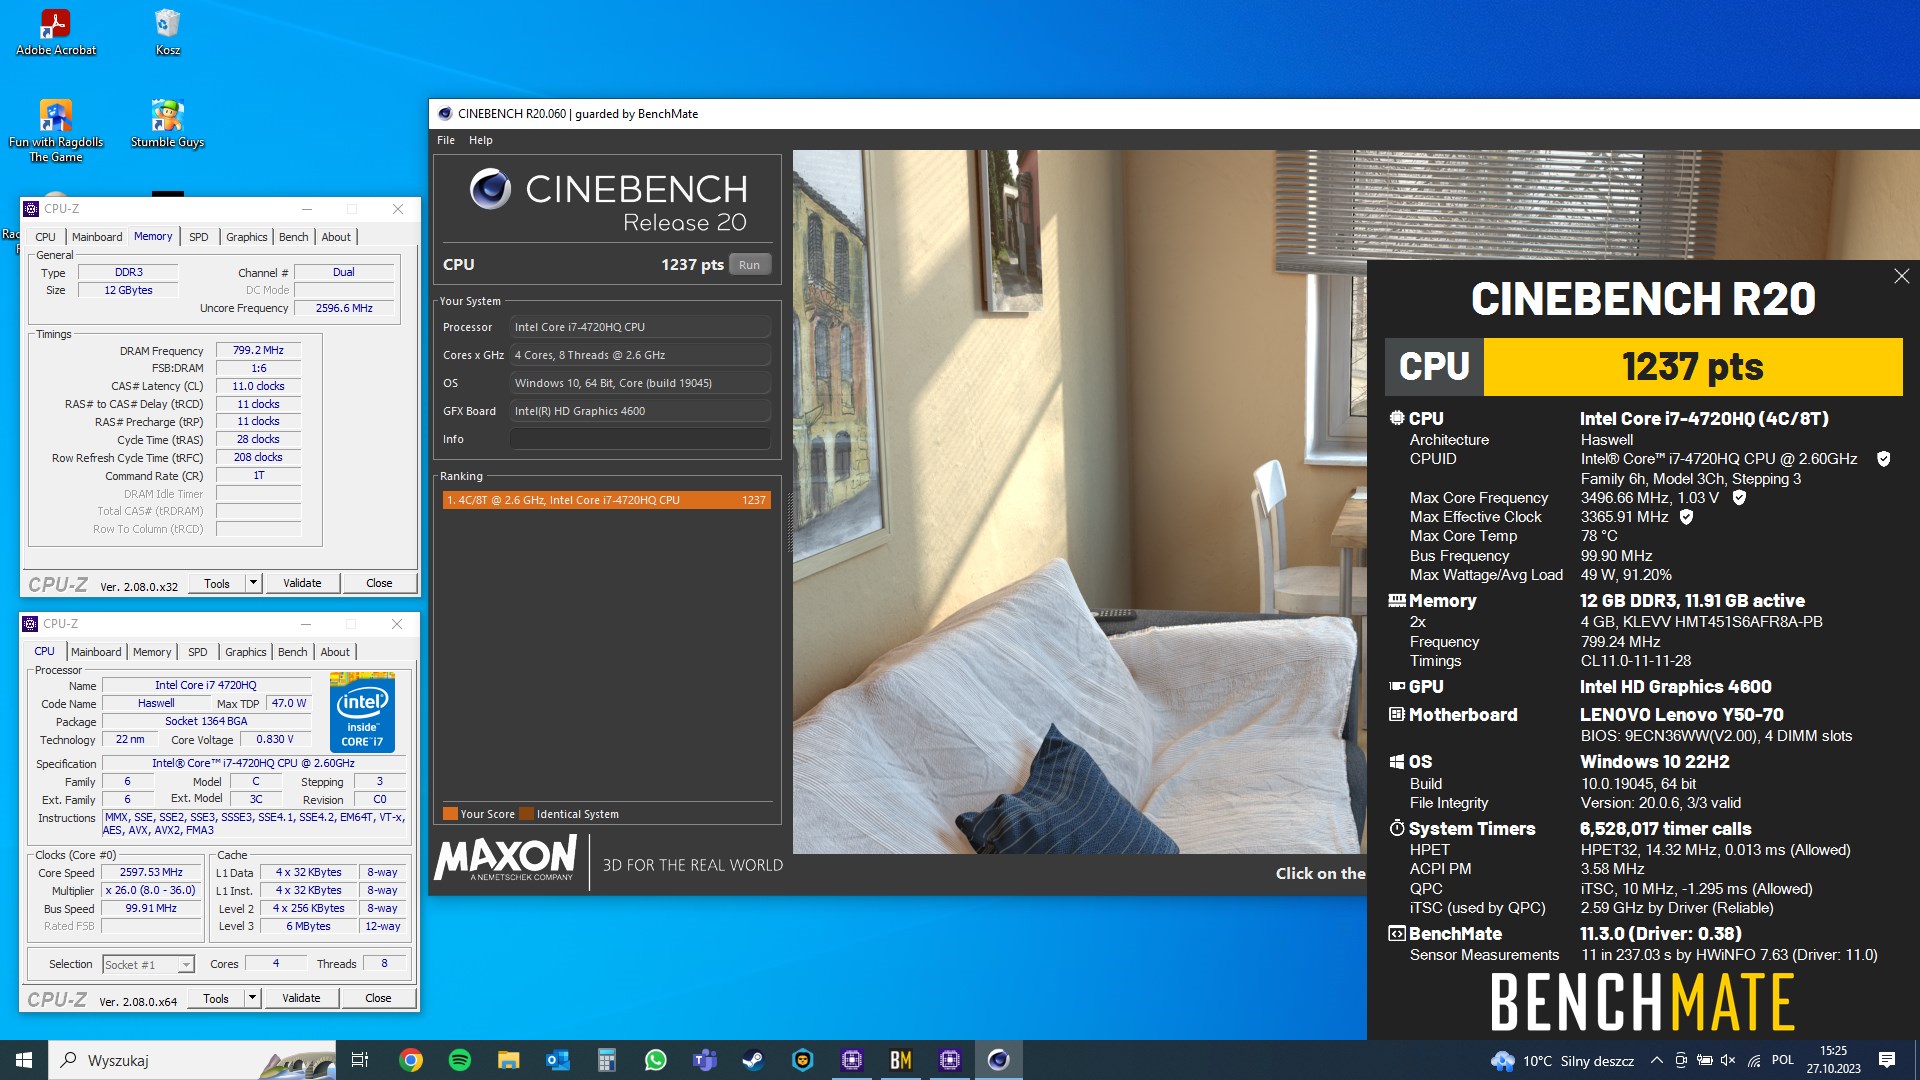Click the Core Speed value 2597.53 MHz
The height and width of the screenshot is (1080, 1920).
[x=151, y=873]
